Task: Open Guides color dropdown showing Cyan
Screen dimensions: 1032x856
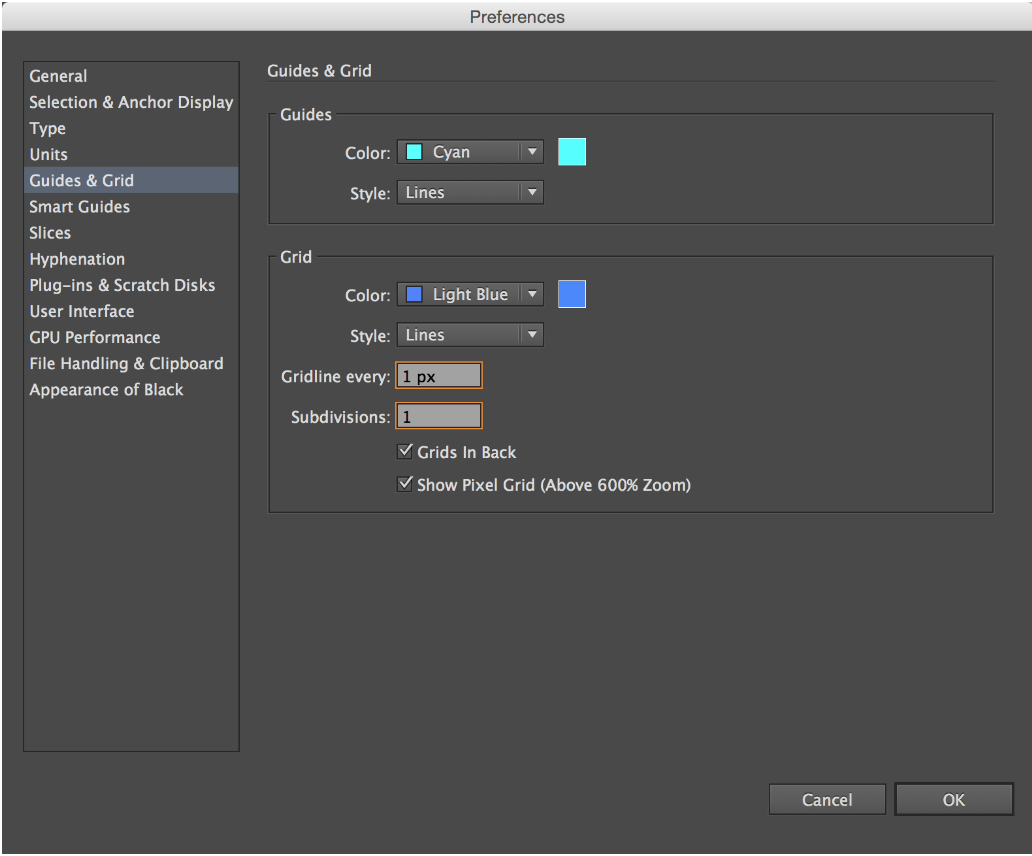Action: [470, 152]
